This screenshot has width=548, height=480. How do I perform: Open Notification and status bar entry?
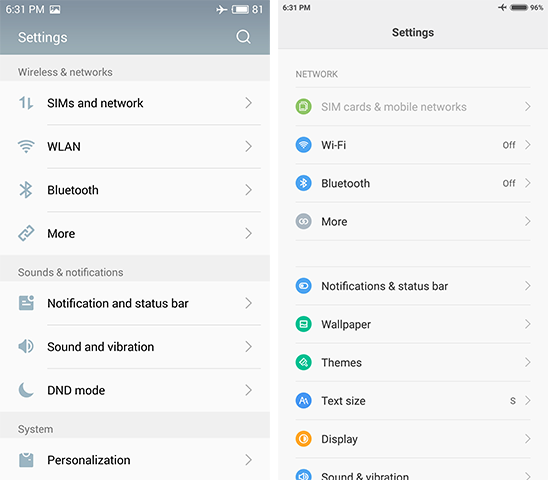tap(135, 303)
